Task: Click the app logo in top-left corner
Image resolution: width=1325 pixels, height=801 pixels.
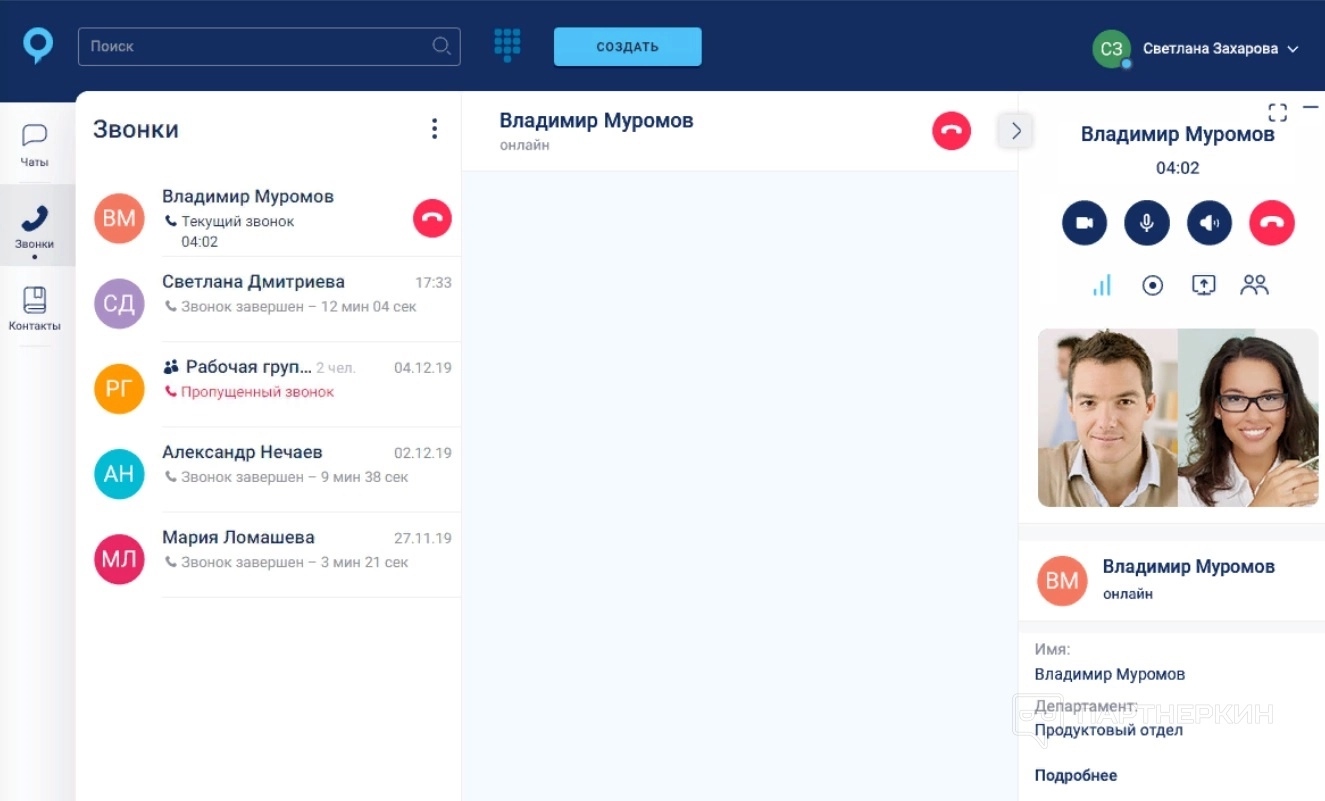Action: pyautogui.click(x=38, y=46)
